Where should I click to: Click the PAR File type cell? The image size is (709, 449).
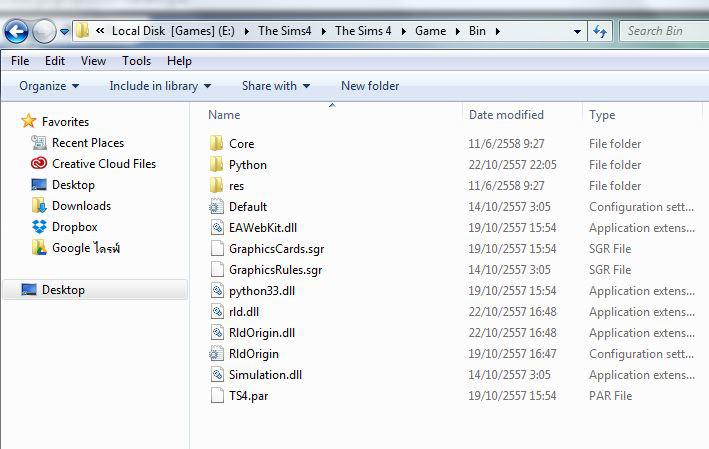610,396
